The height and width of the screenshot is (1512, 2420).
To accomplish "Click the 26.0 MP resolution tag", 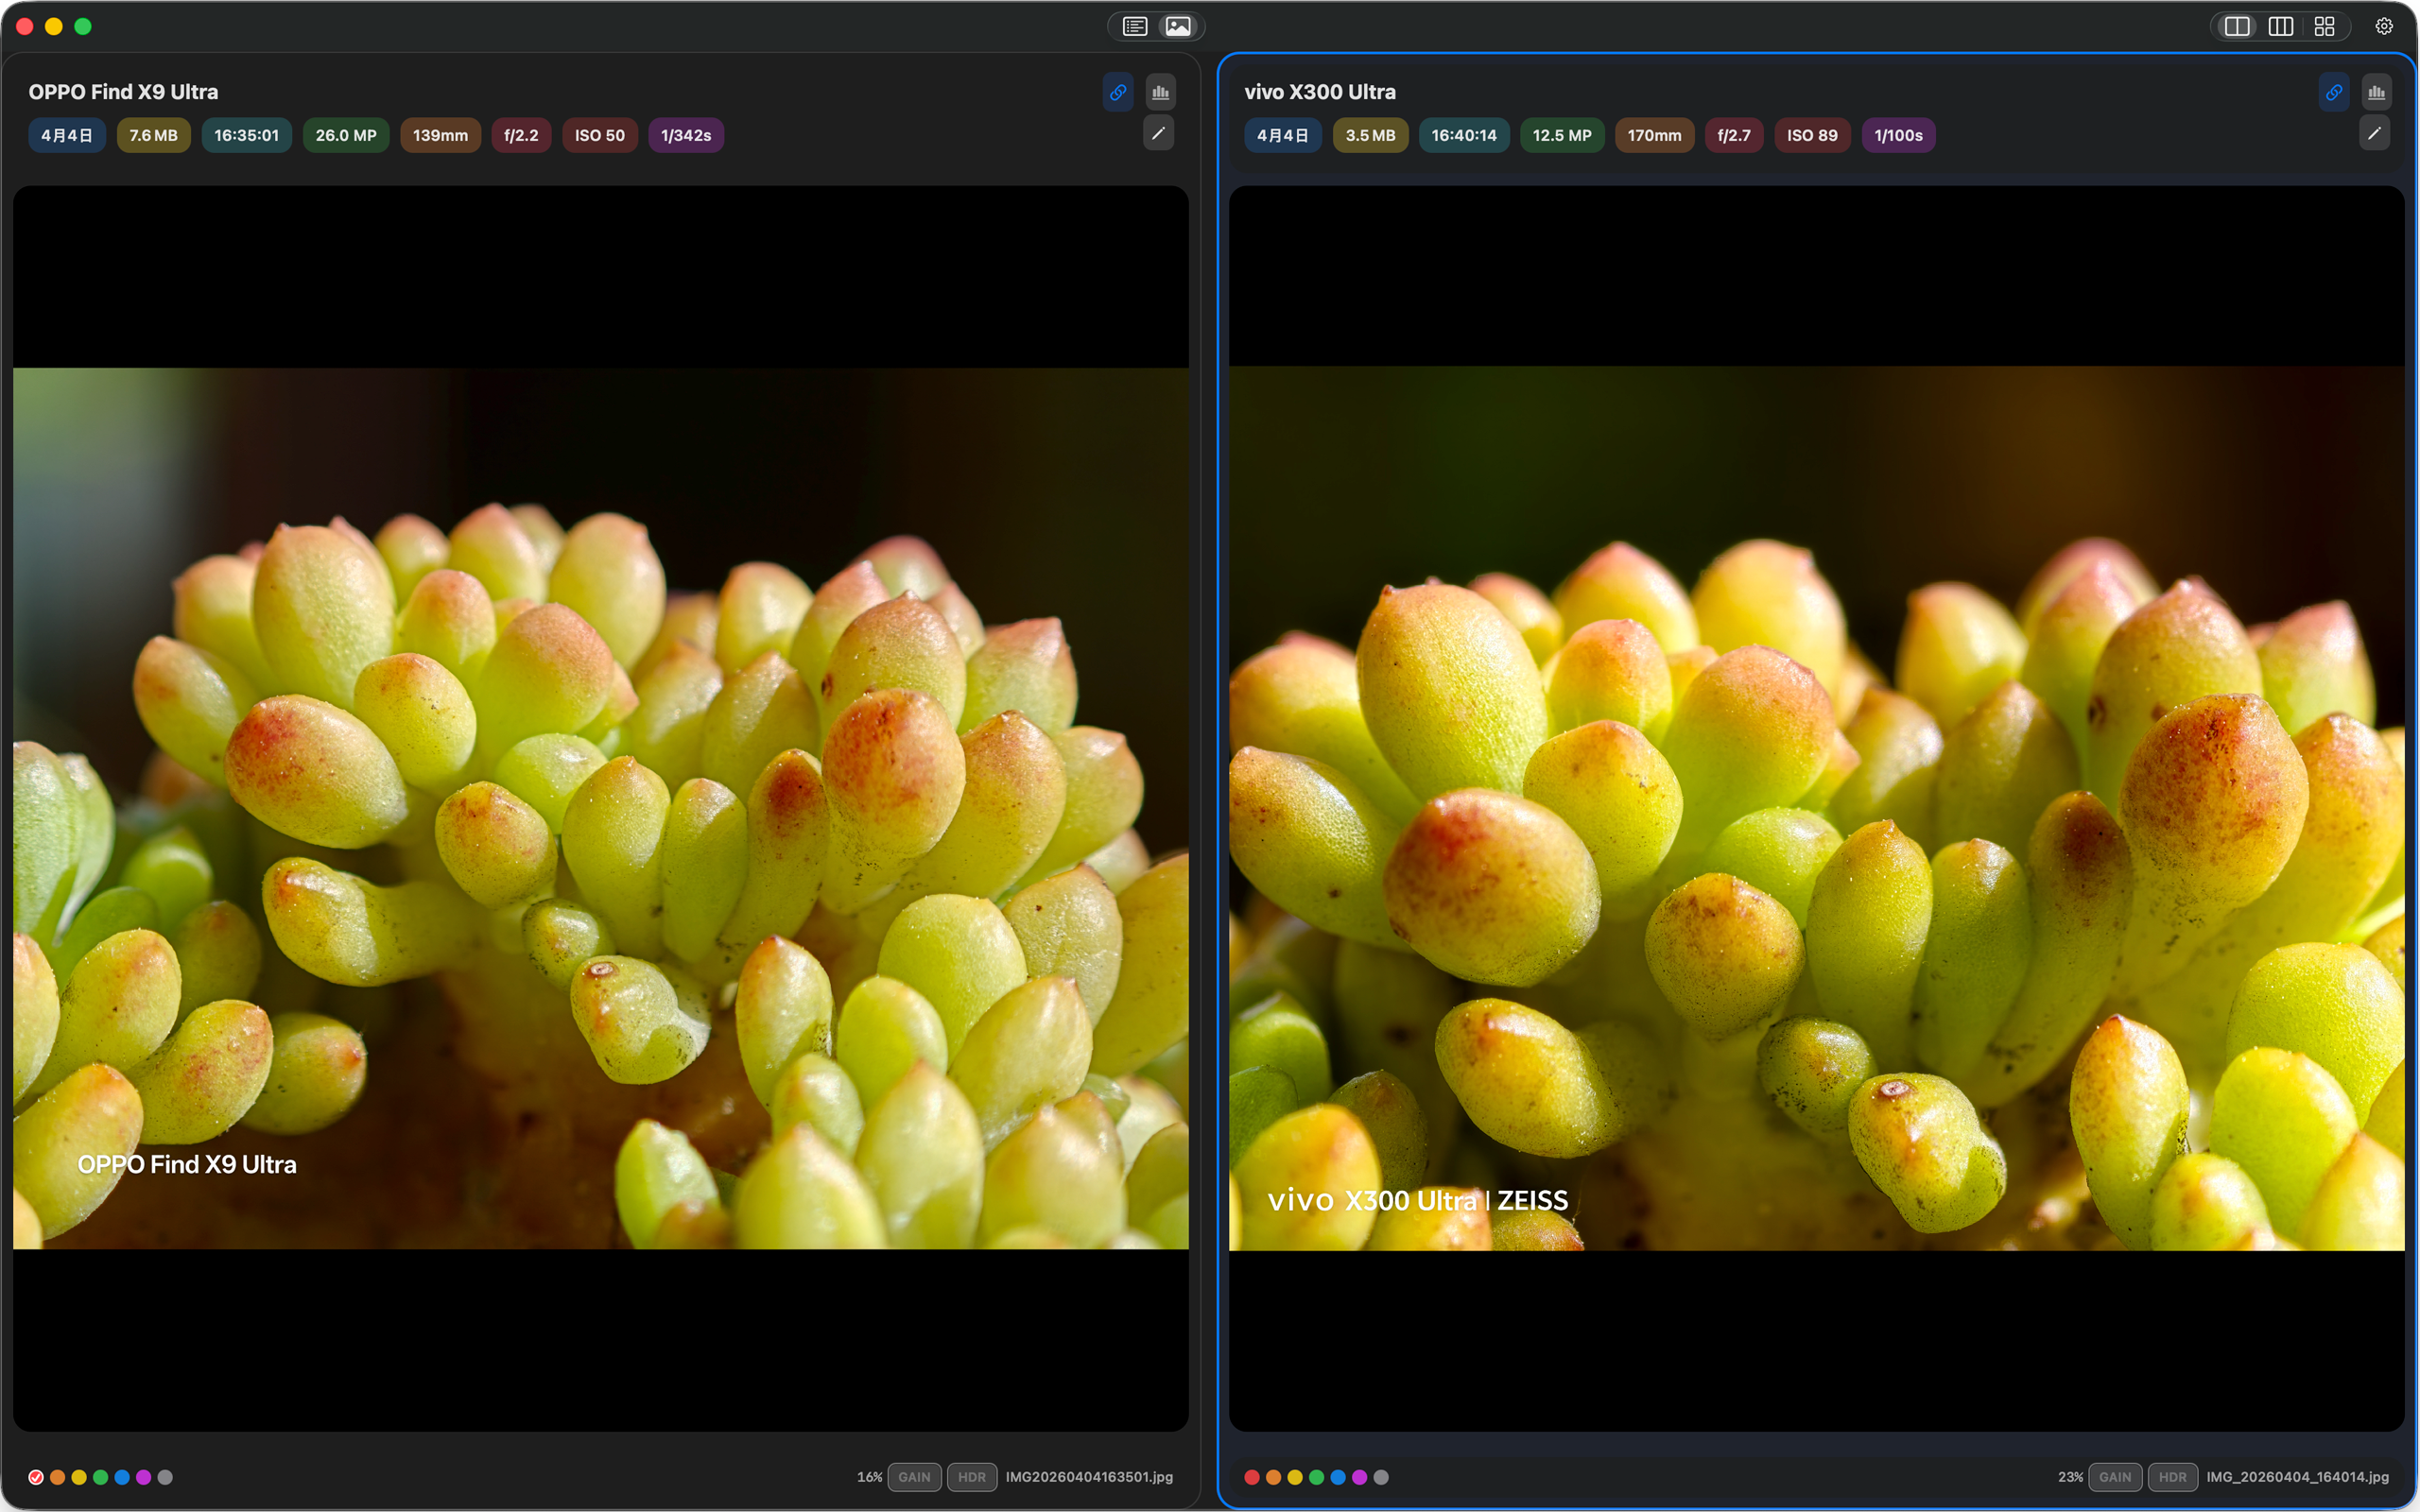I will 346,135.
